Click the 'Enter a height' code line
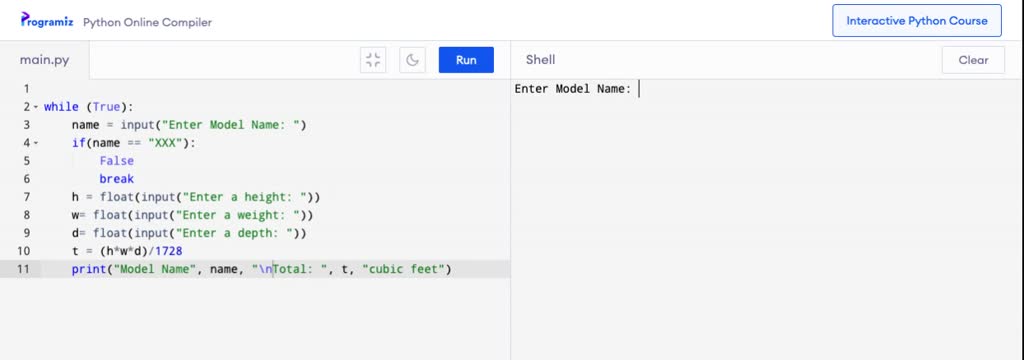Screen dimensions: 1024x360 [x=196, y=197]
